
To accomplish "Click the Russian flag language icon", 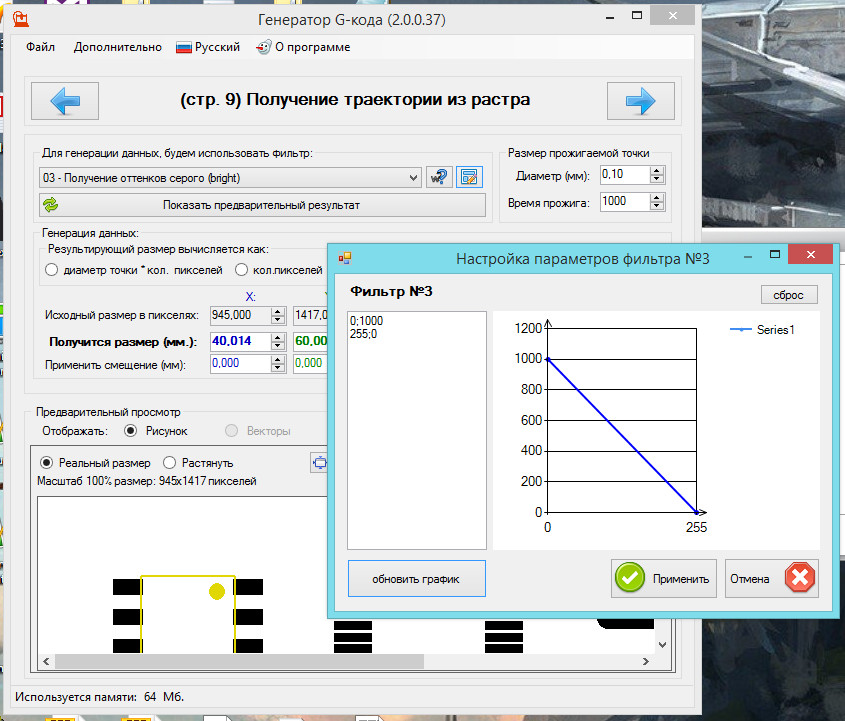I will click(x=184, y=47).
